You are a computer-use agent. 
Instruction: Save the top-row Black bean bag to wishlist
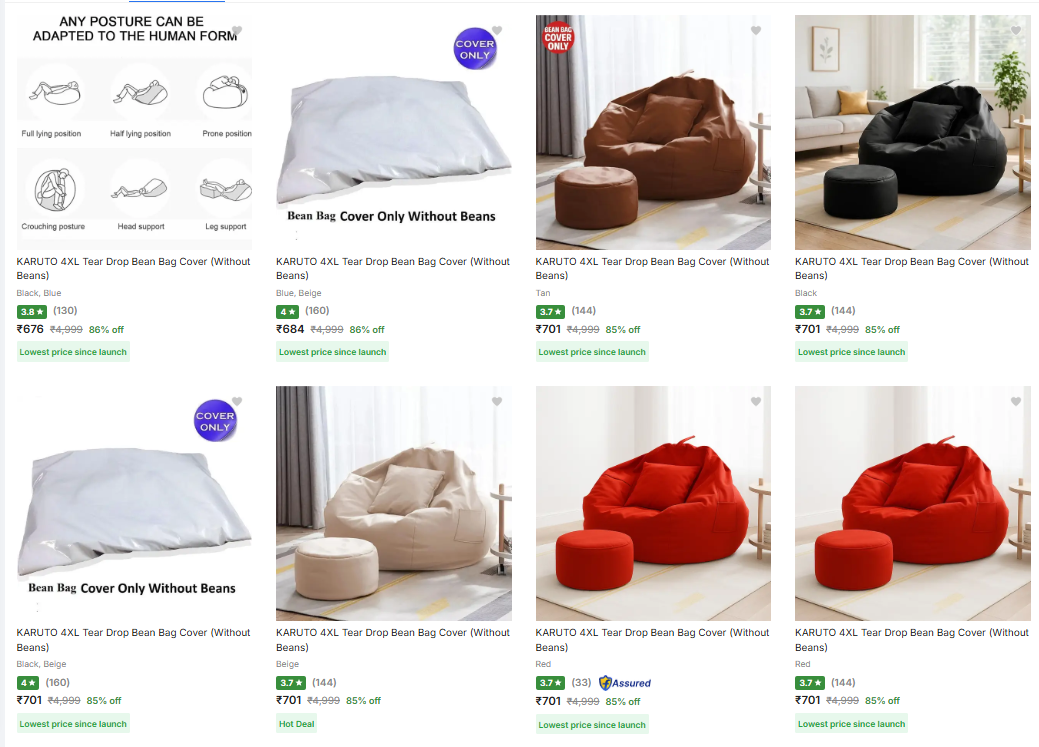click(x=1016, y=31)
